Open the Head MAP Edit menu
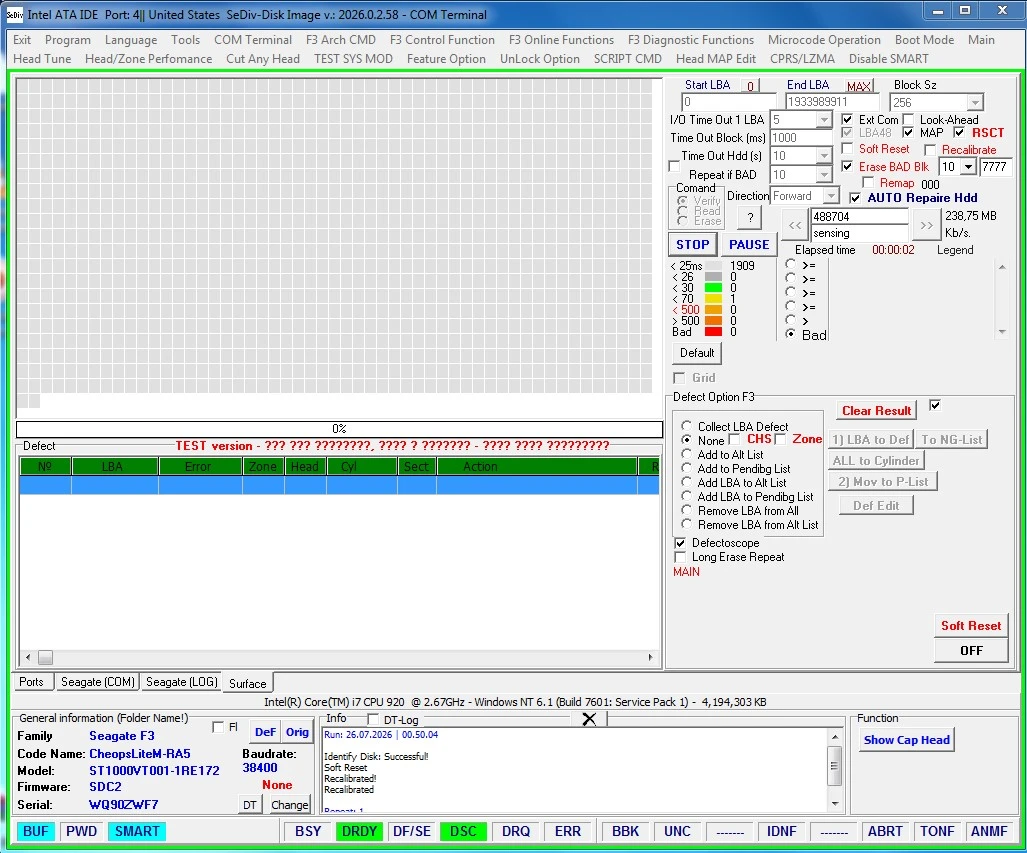Viewport: 1027px width, 853px height. [715, 59]
